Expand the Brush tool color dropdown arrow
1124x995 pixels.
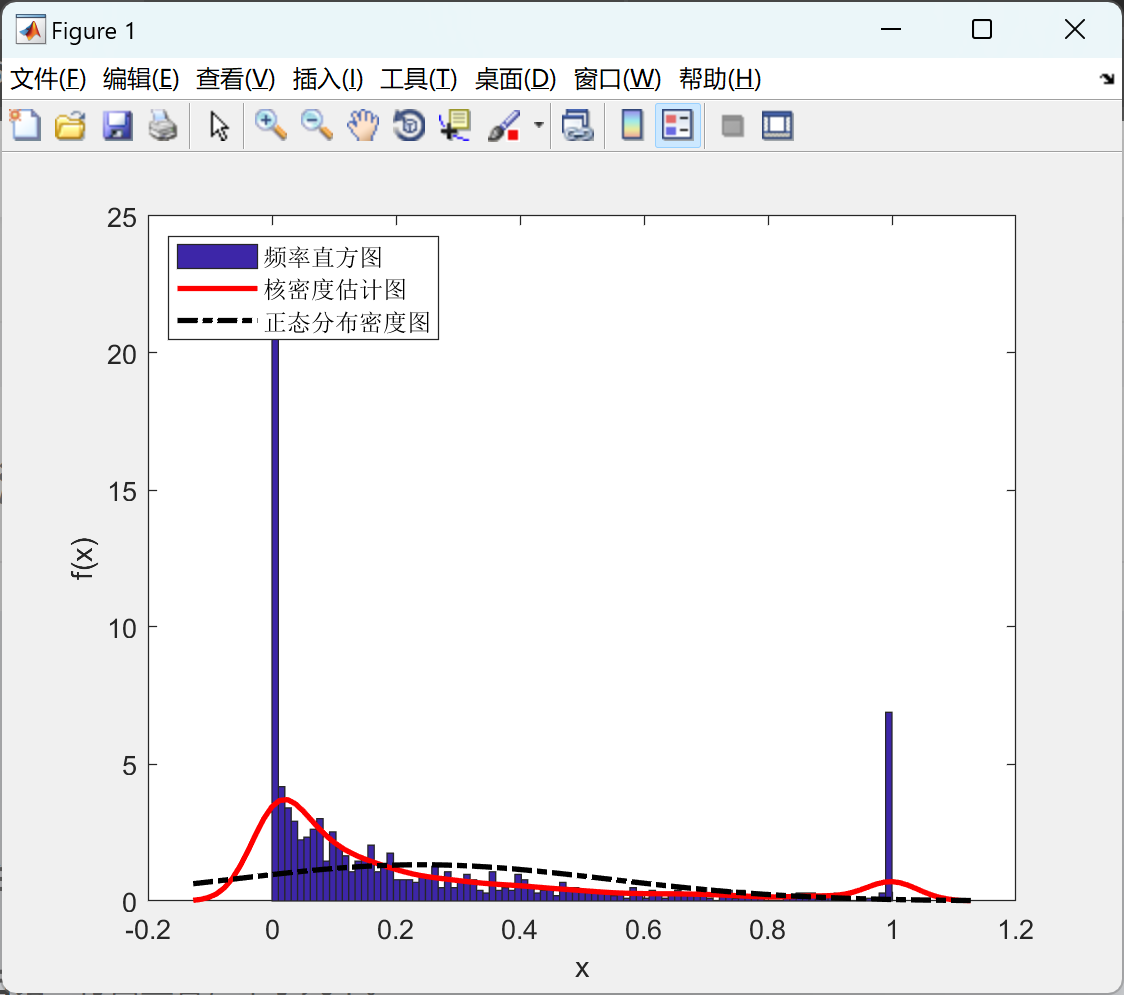(538, 125)
